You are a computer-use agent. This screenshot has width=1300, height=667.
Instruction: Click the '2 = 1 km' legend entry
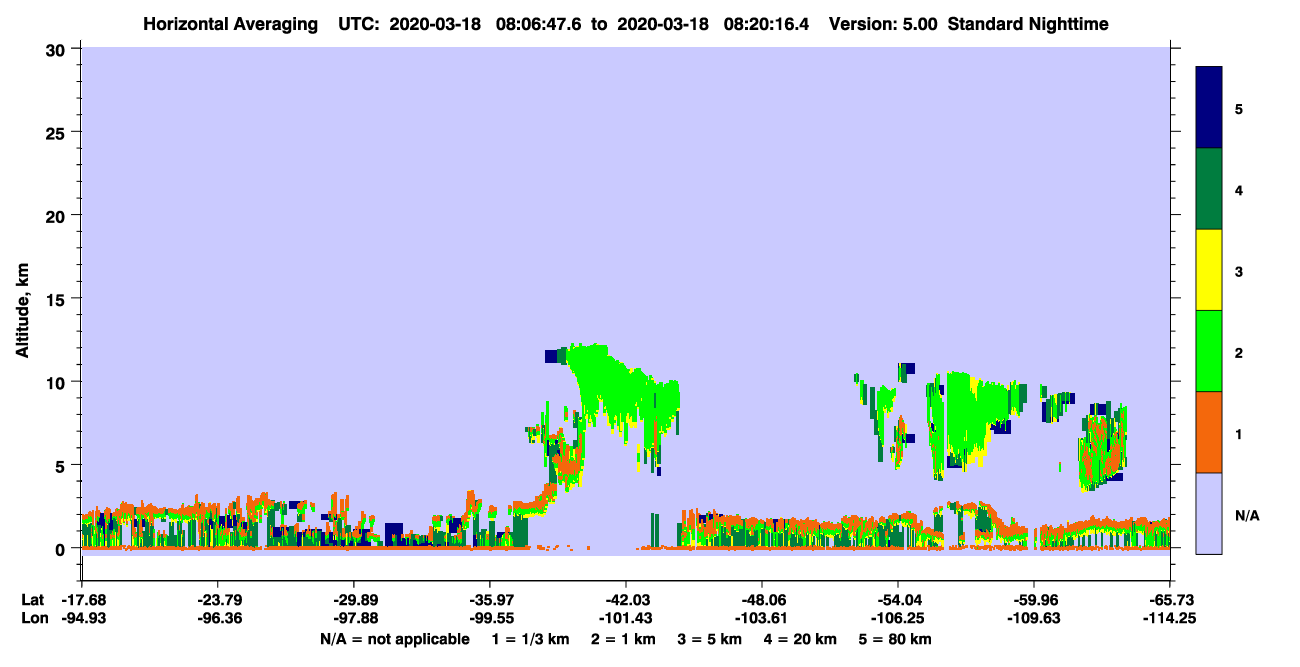[x=625, y=639]
